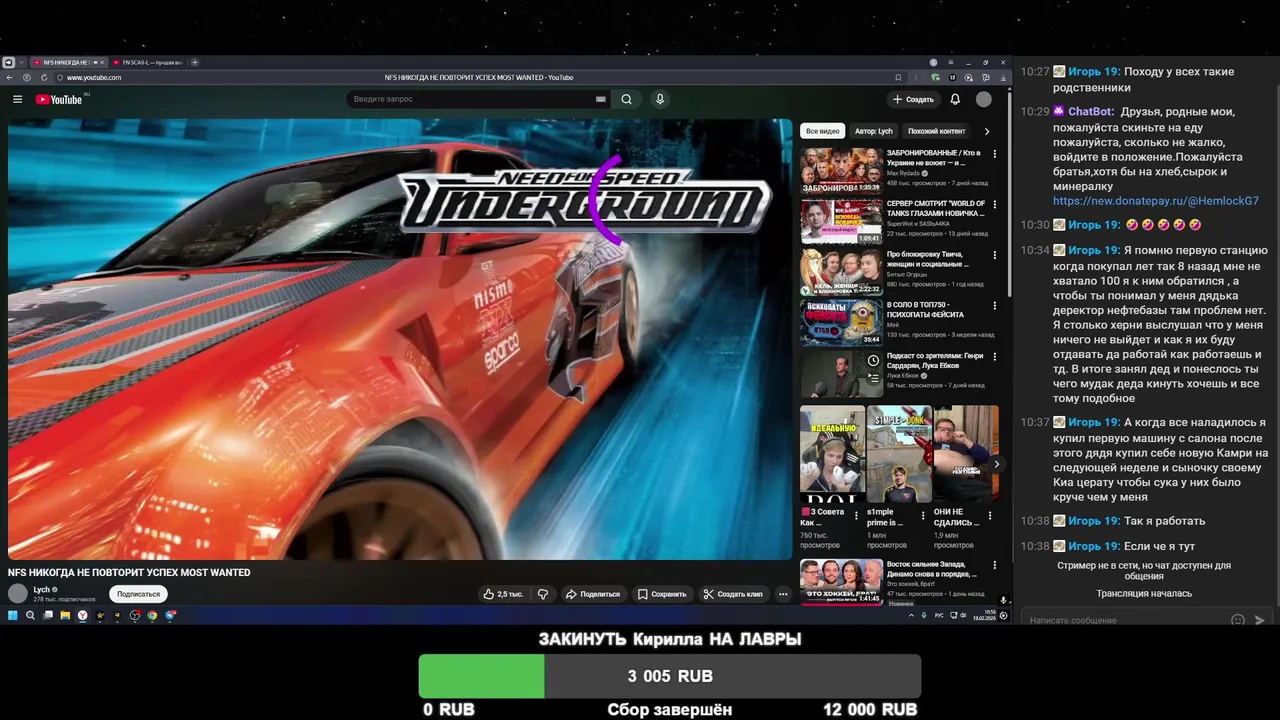
Task: Click the Создать create button
Action: click(913, 99)
